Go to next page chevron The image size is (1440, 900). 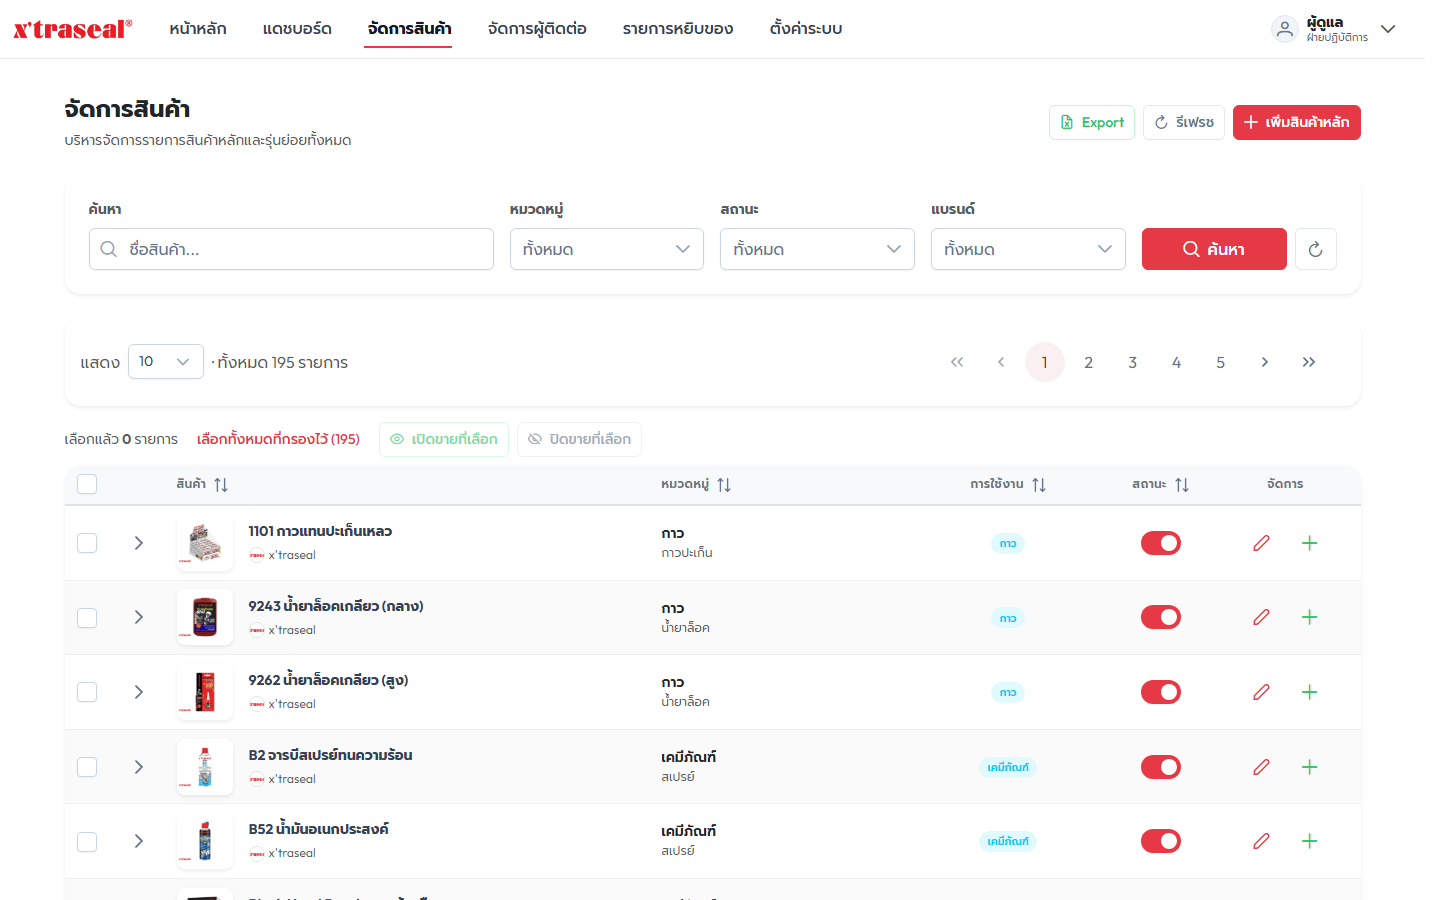(x=1265, y=362)
